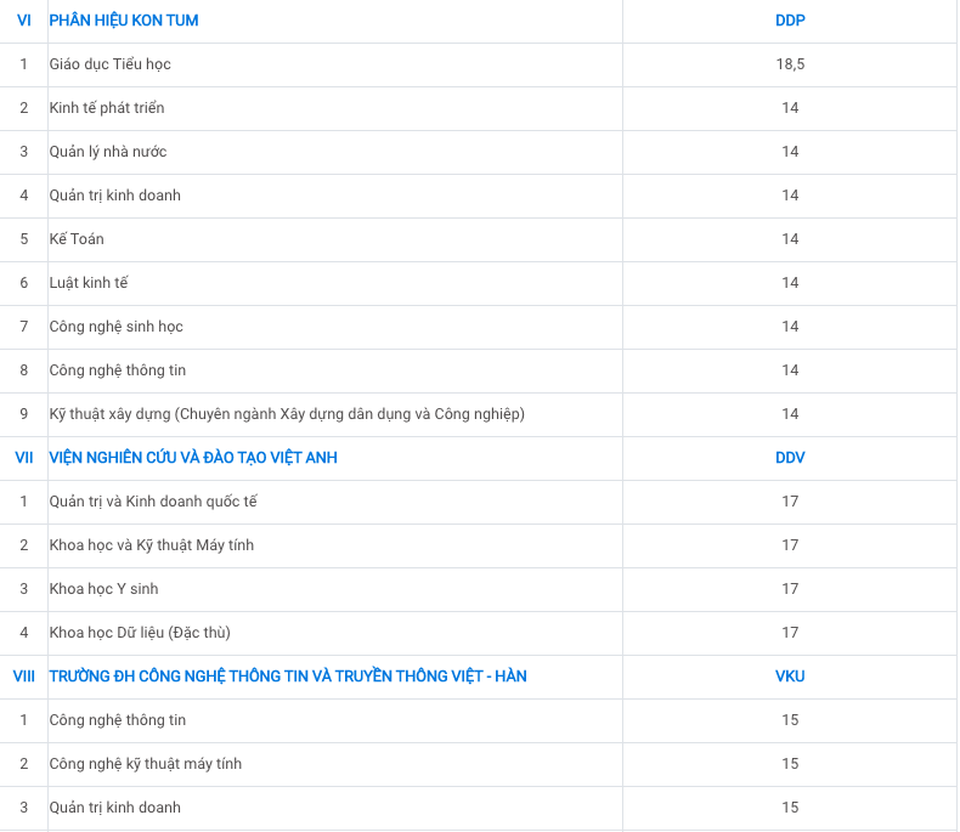Viewport: 960px width, 832px height.
Task: Select Công nghệ sinh học entry
Action: pyautogui.click(x=116, y=326)
